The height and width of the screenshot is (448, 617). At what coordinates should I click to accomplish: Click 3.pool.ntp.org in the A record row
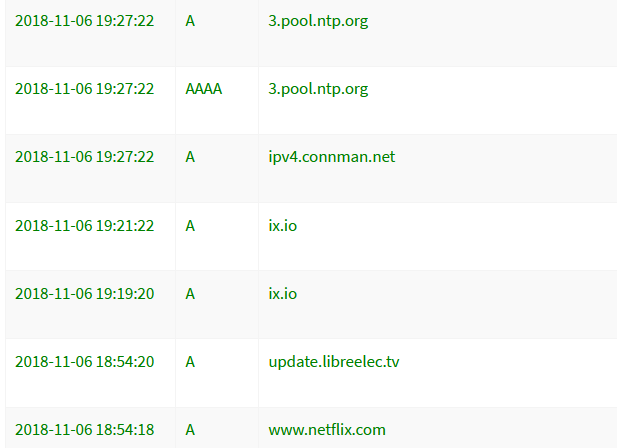pyautogui.click(x=318, y=21)
